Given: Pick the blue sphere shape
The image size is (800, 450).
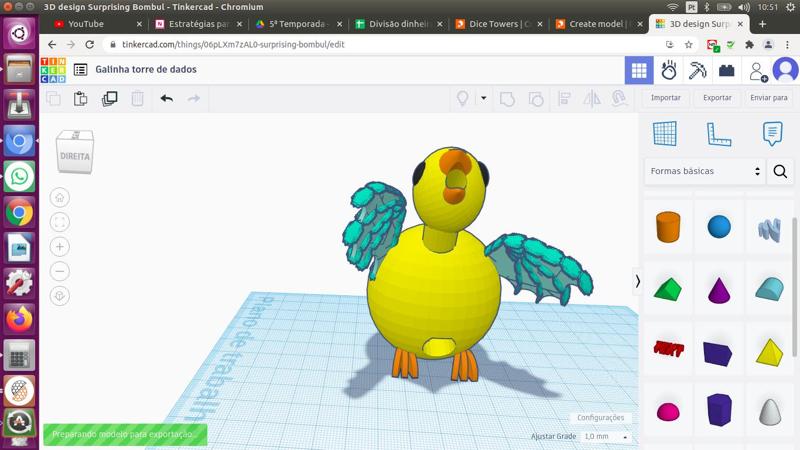Looking at the screenshot, I should pyautogui.click(x=719, y=227).
